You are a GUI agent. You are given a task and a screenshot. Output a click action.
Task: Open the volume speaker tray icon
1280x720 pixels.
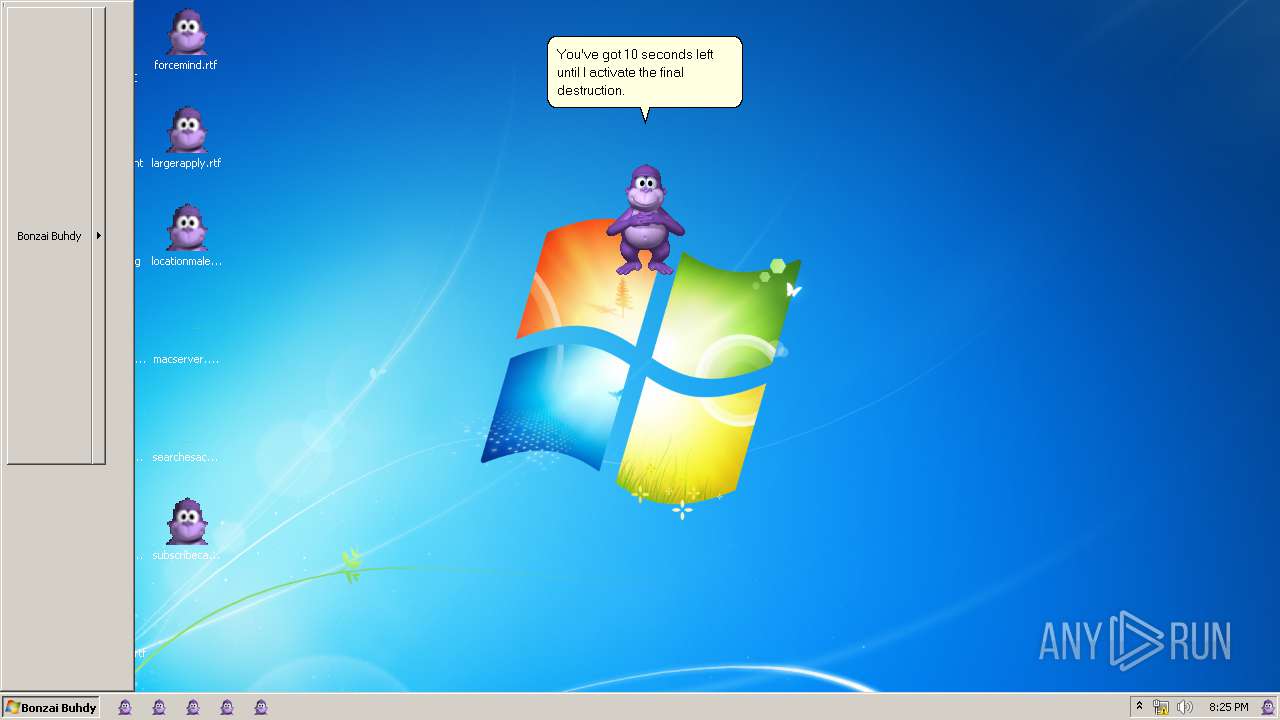coord(1185,707)
